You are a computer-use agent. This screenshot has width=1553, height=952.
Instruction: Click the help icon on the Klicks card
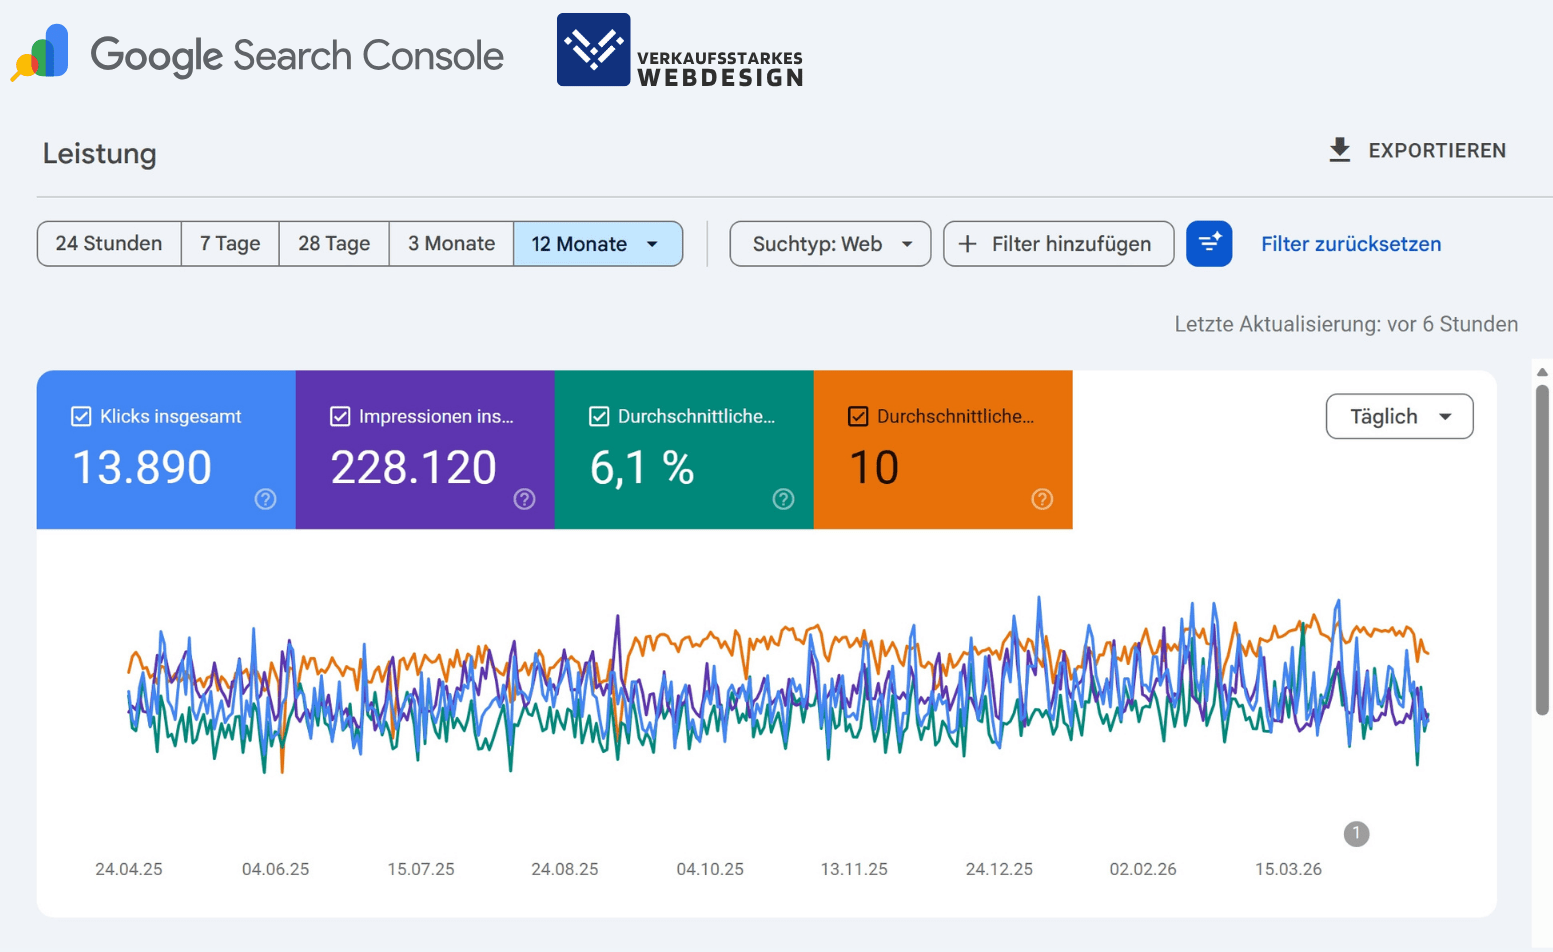(x=265, y=499)
